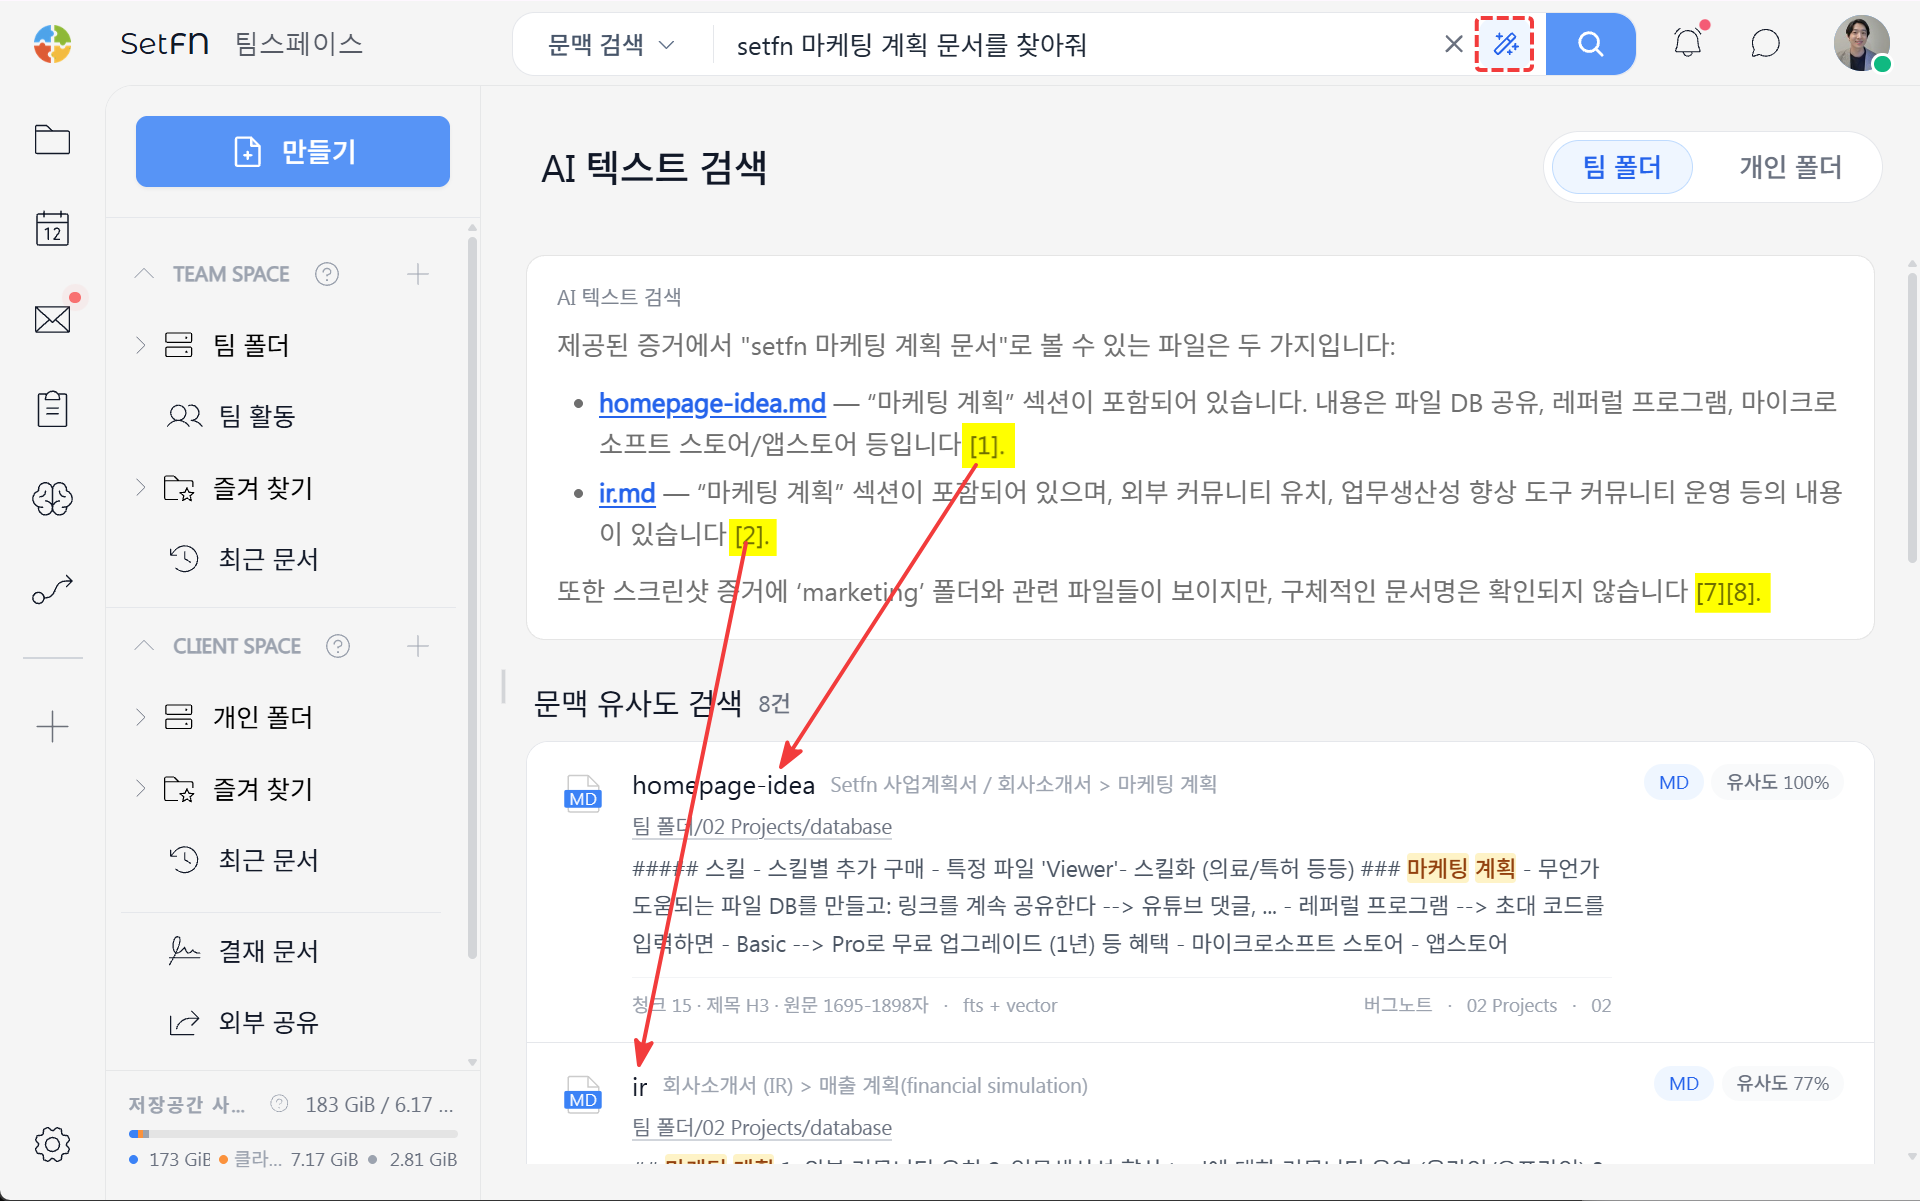Image resolution: width=1920 pixels, height=1201 pixels.
Task: Expand 즐겨 찾기 under TEAM SPACE
Action: [x=141, y=488]
